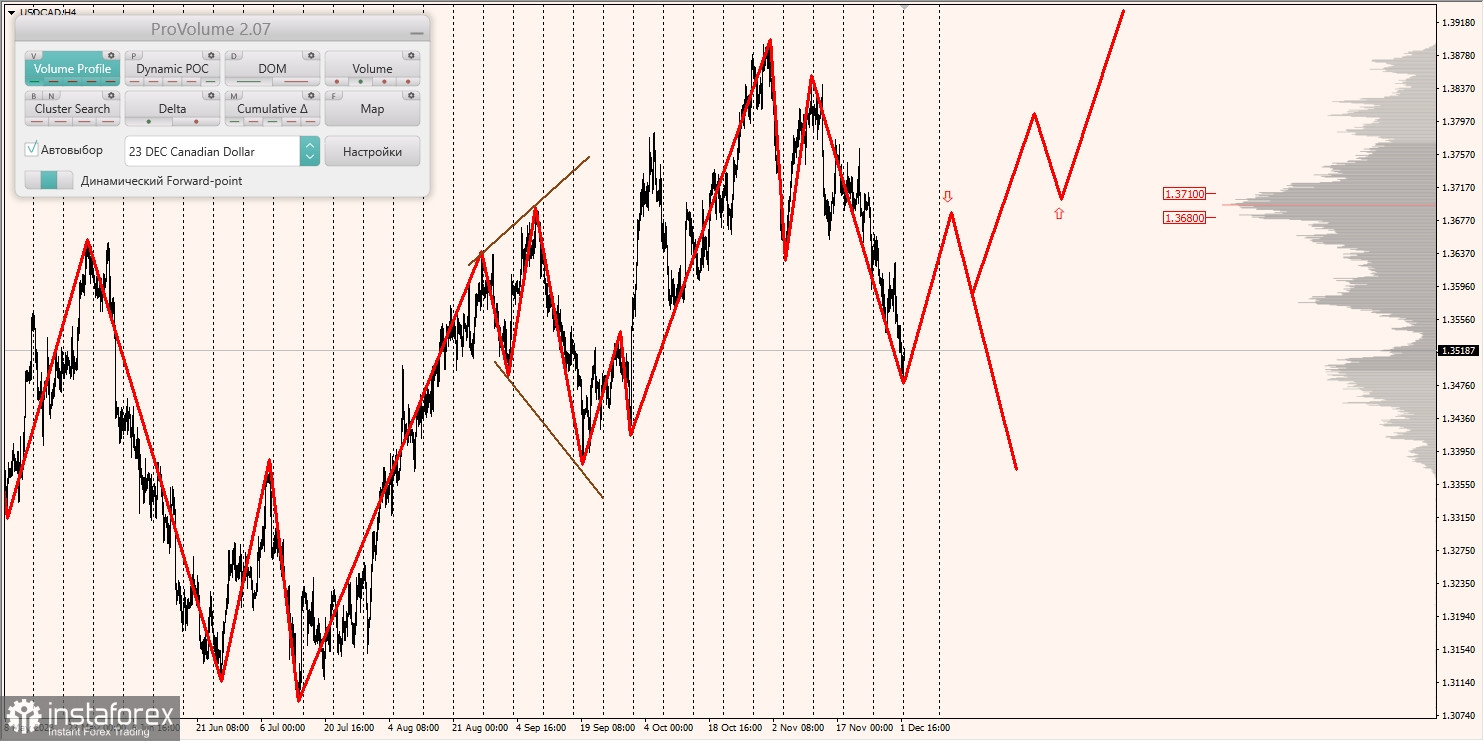Toggle green dot segment under Delta
This screenshot has width=1484, height=741.
coord(149,121)
